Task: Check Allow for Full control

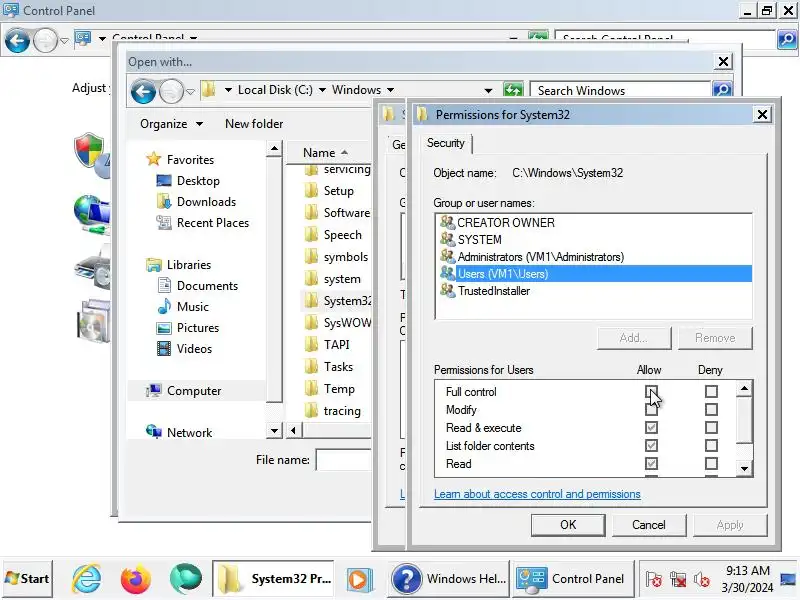Action: 651,392
